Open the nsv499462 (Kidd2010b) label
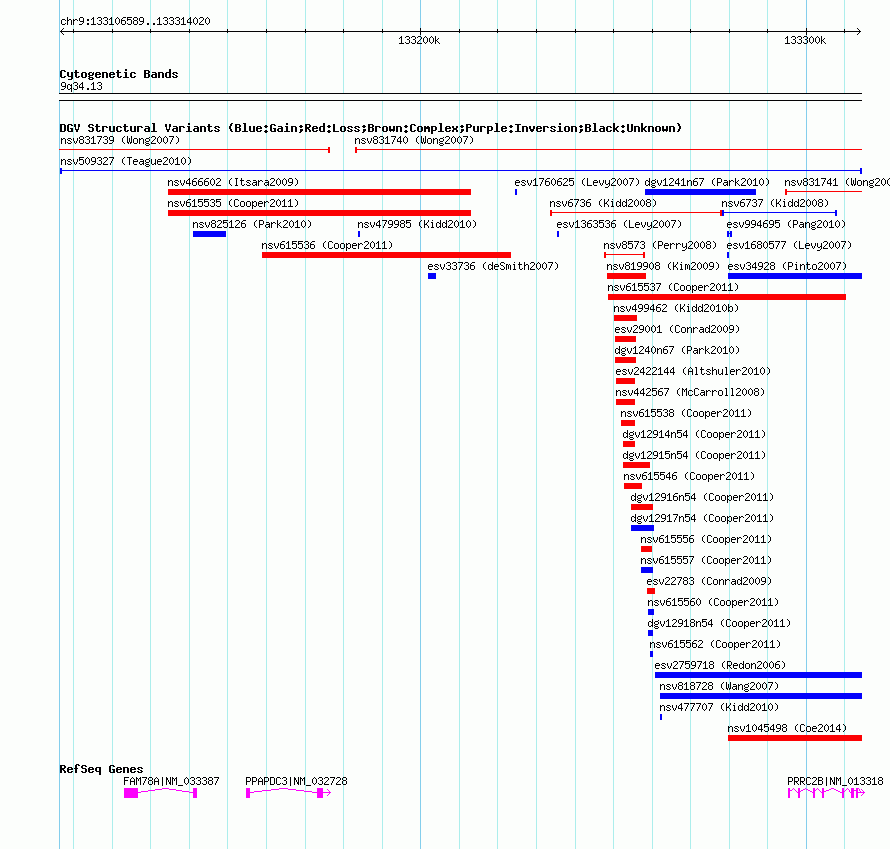890x849 pixels. 676,308
